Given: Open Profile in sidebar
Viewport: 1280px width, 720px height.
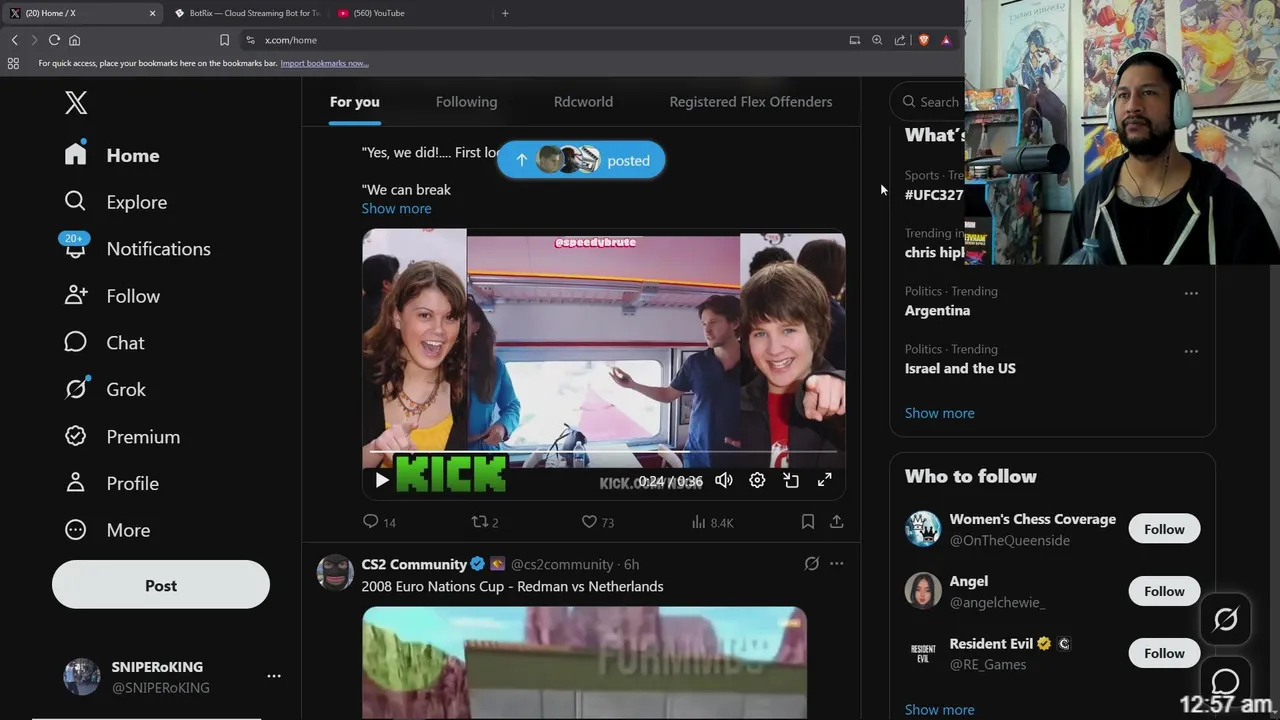Looking at the screenshot, I should click(111, 483).
